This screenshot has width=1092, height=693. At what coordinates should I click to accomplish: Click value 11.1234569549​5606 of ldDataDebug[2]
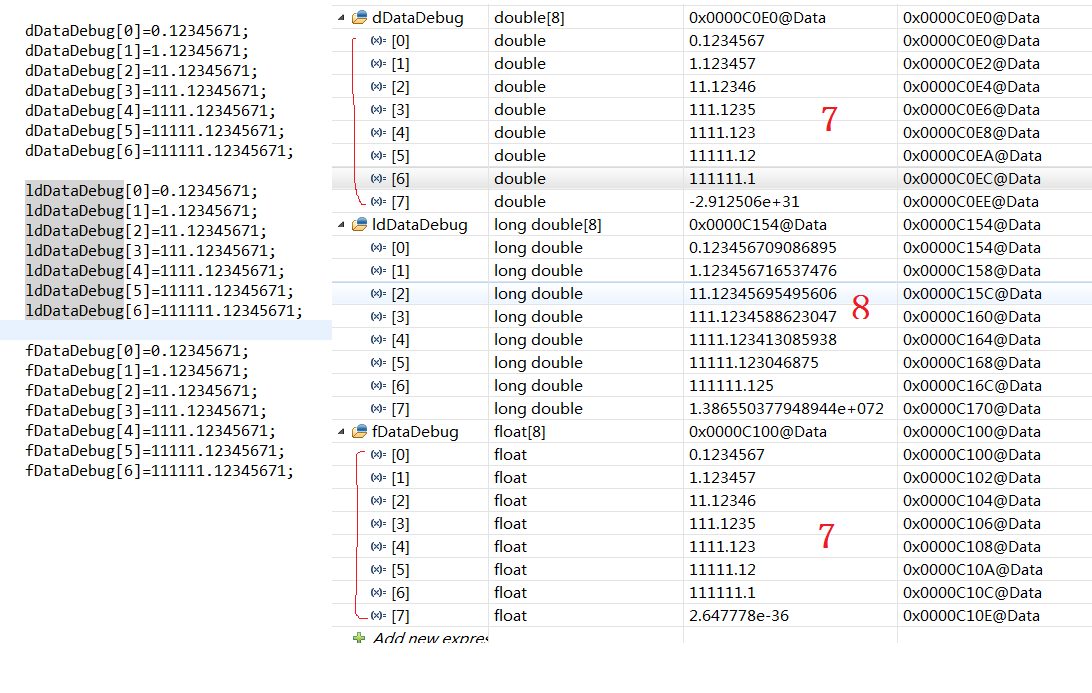click(763, 293)
